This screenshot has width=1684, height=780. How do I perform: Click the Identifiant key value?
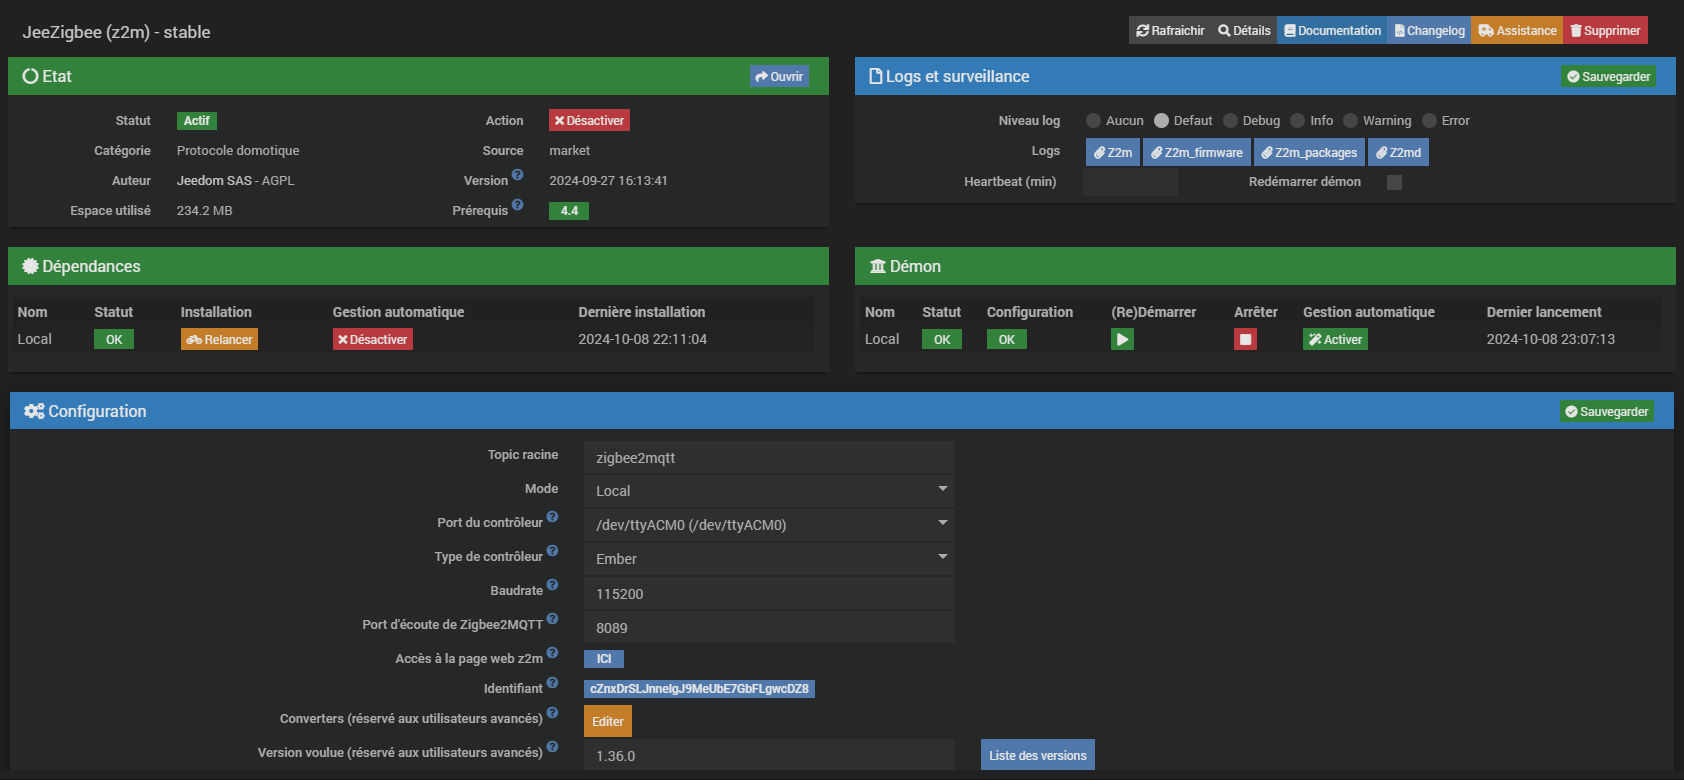pyautogui.click(x=699, y=688)
